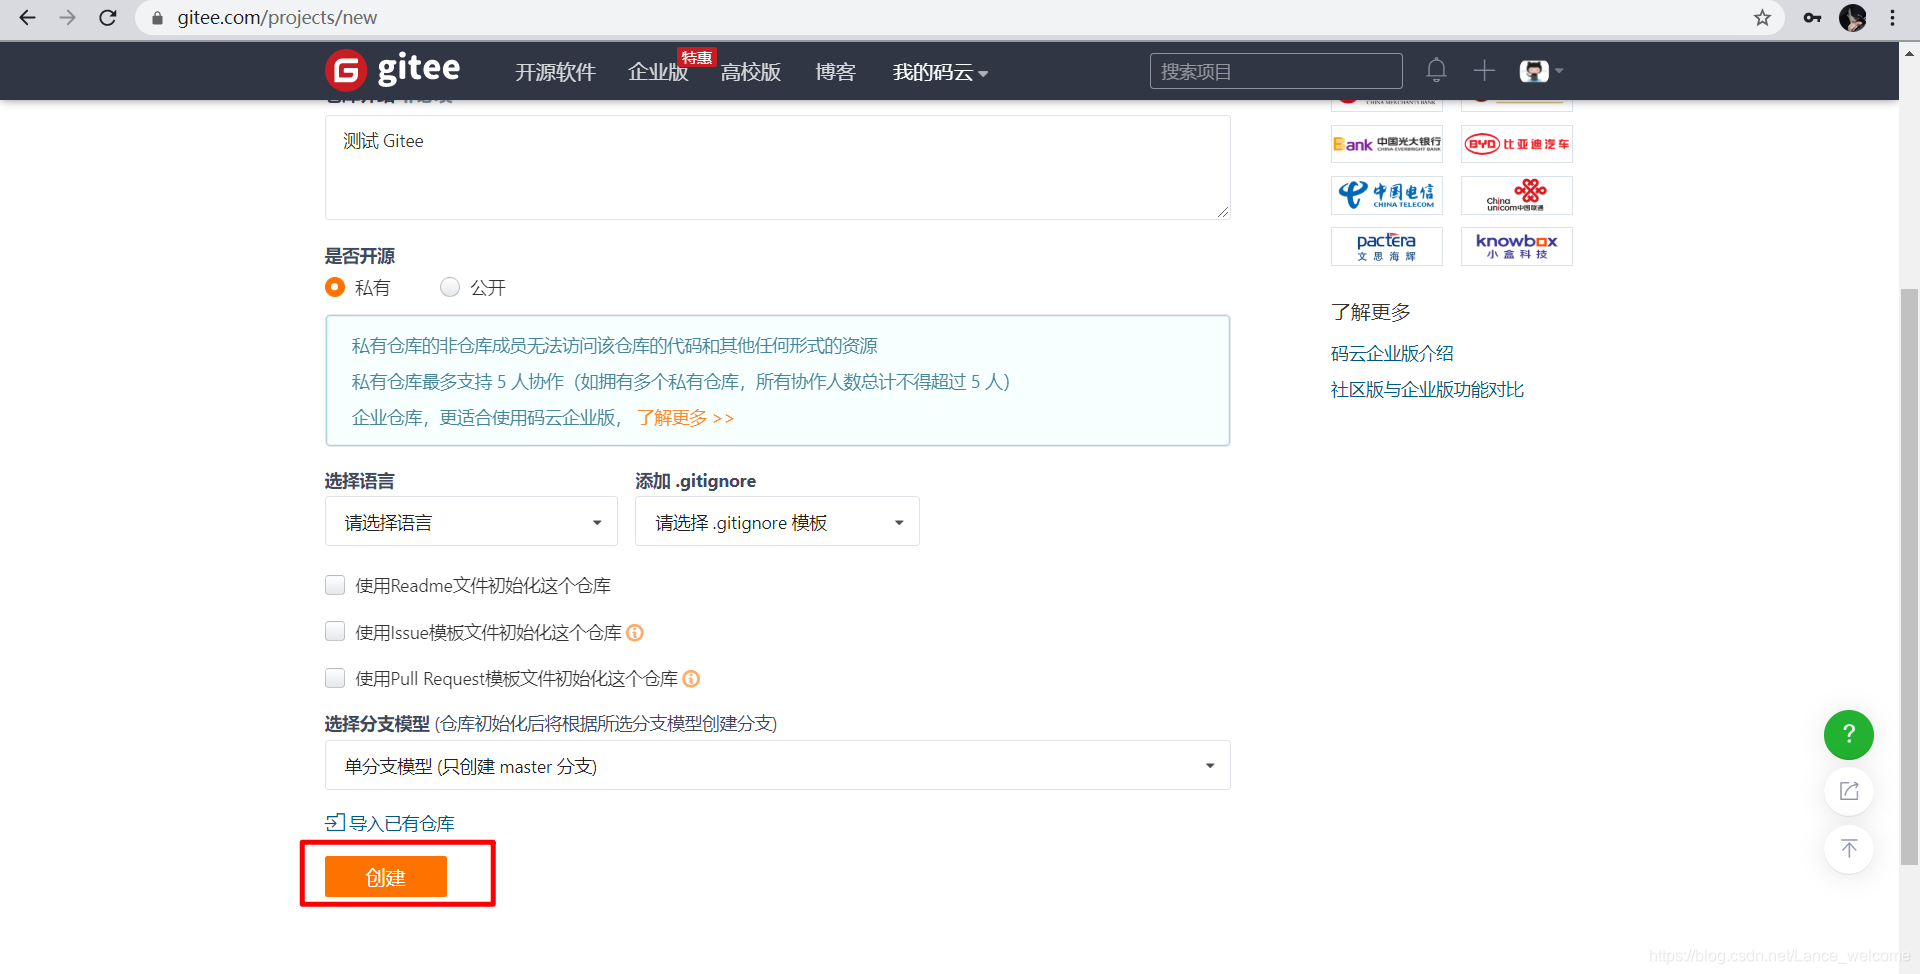Screen dimensions: 1920x974
Task: Enable 使用Readme文件初始化这个仓库 checkbox
Action: tap(335, 585)
